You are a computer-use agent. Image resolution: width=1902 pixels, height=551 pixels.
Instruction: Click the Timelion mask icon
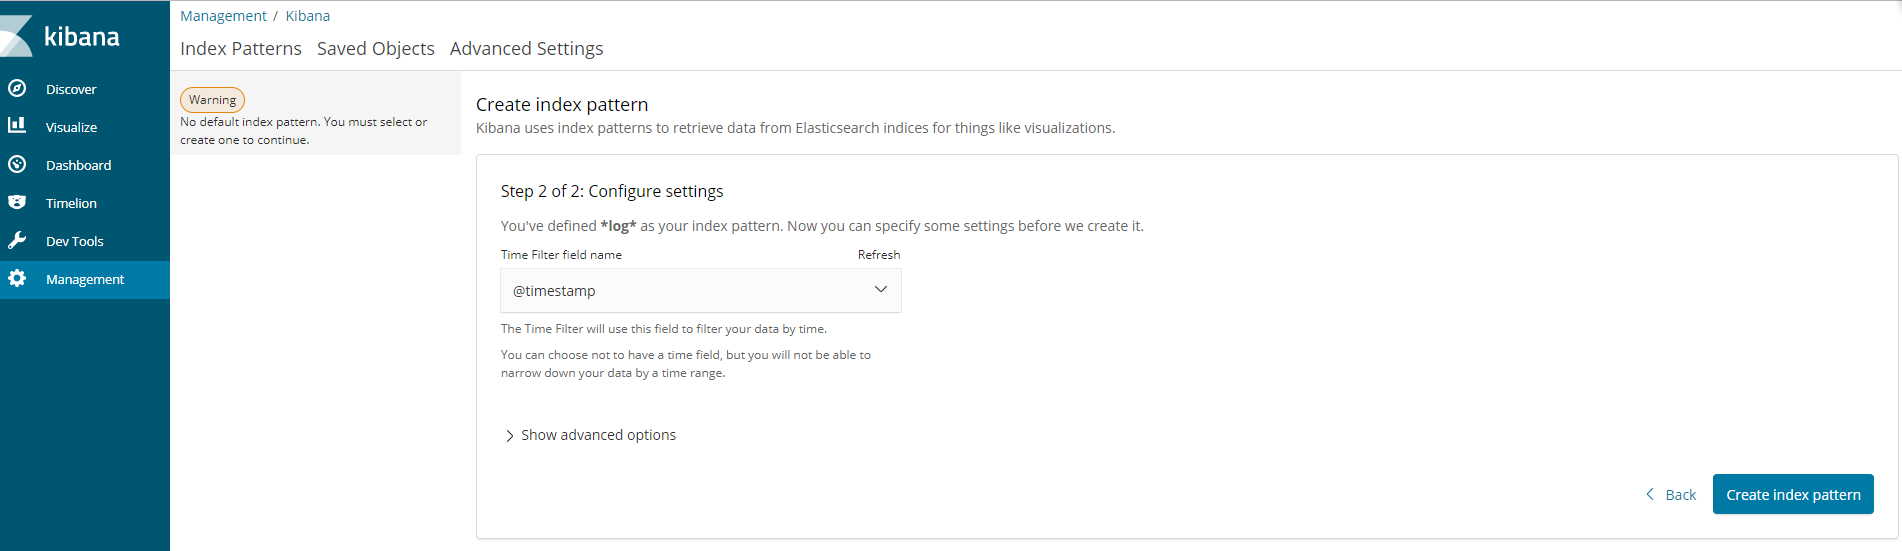(17, 202)
